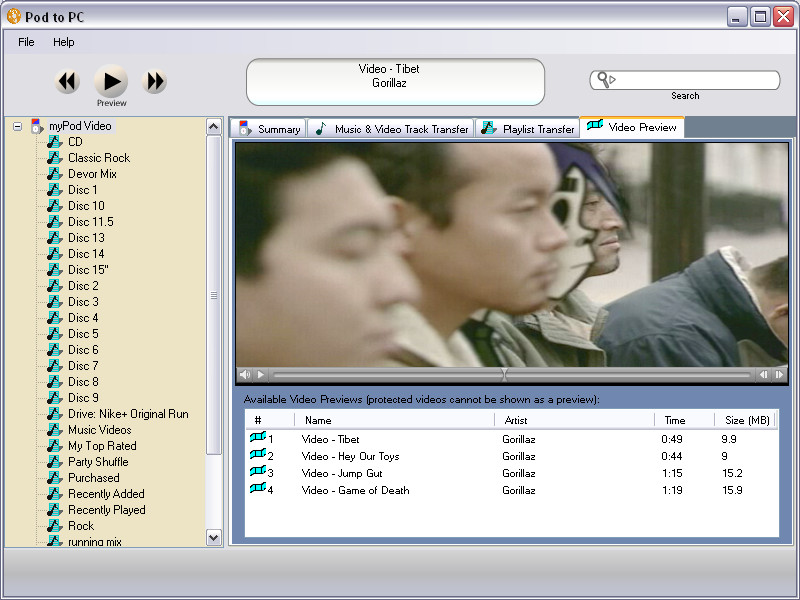Image resolution: width=800 pixels, height=600 pixels.
Task: Click the Disc 11.5 playlist icon
Action: tap(55, 222)
